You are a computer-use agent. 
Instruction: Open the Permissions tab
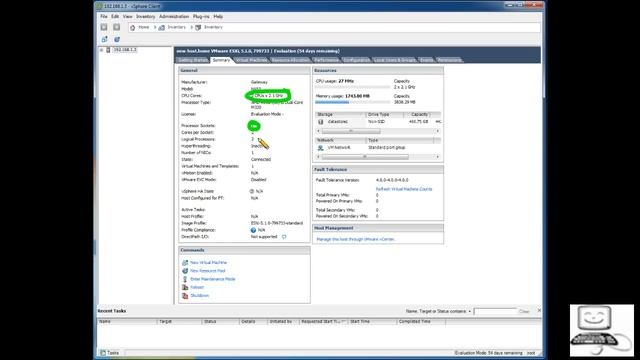click(449, 60)
